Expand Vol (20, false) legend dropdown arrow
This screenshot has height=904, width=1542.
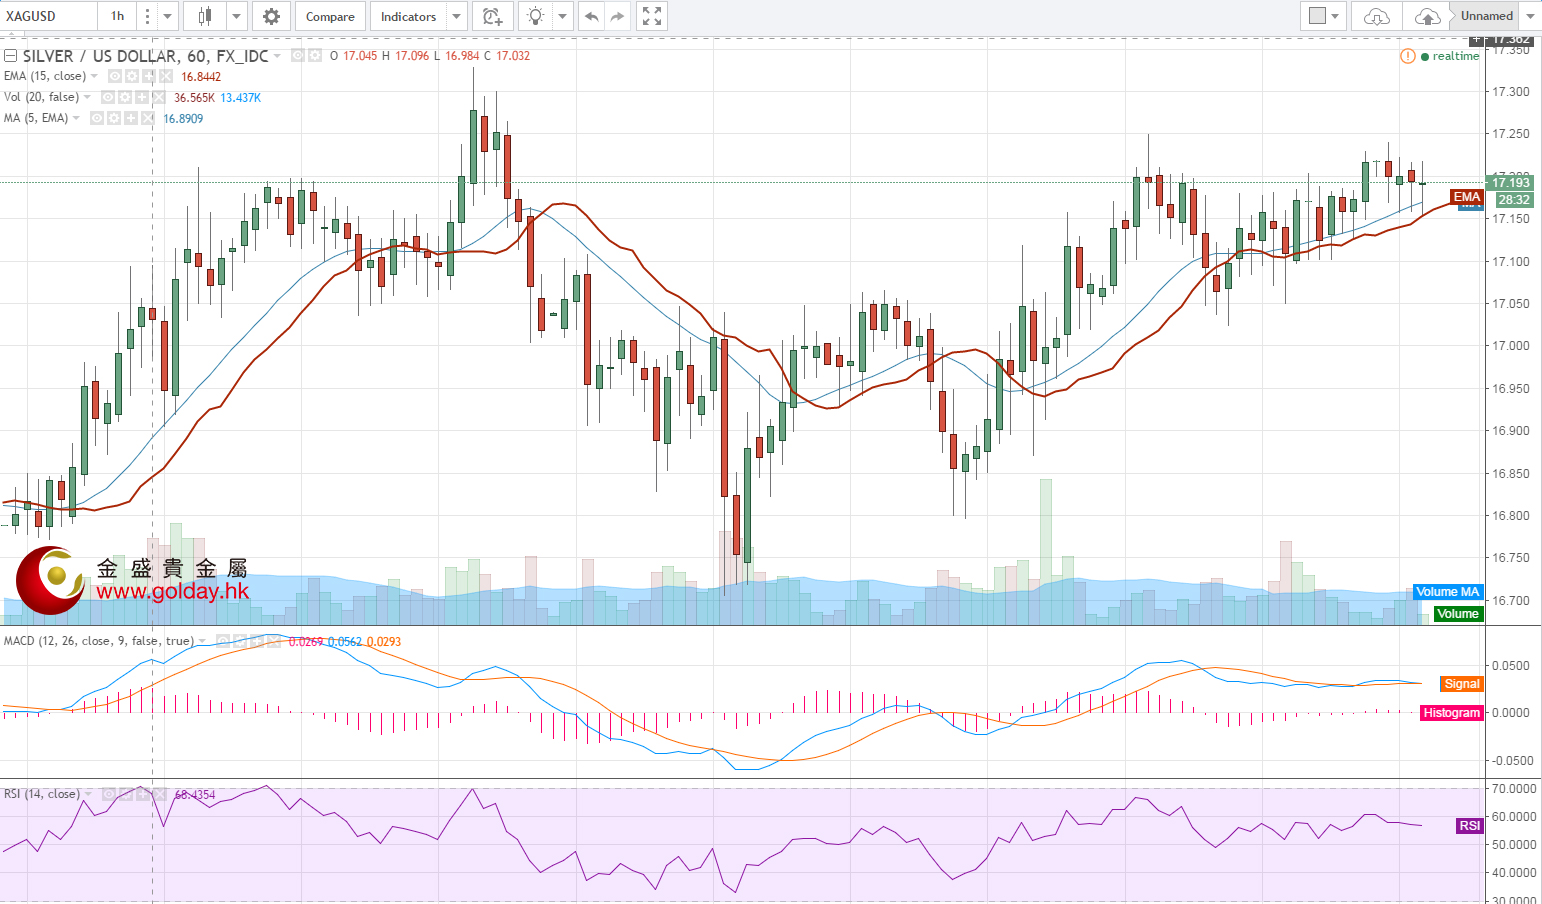[x=88, y=97]
